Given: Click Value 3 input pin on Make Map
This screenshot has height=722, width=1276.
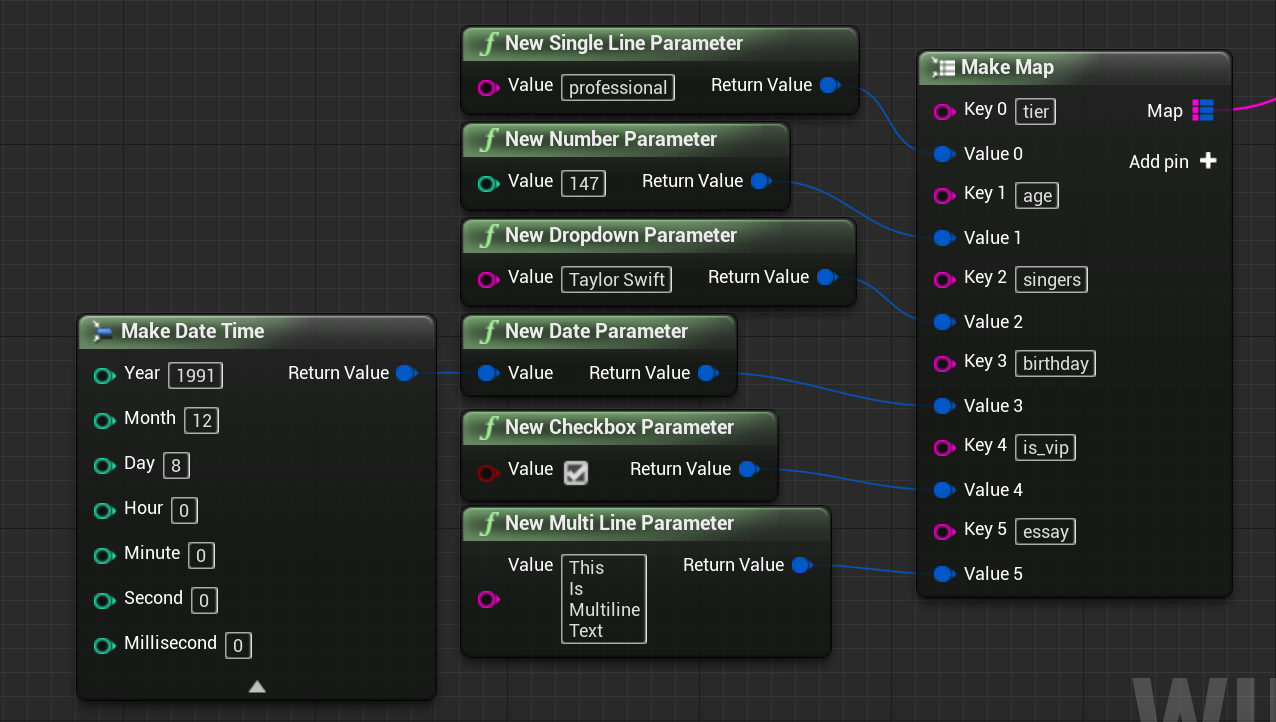Looking at the screenshot, I should [943, 406].
